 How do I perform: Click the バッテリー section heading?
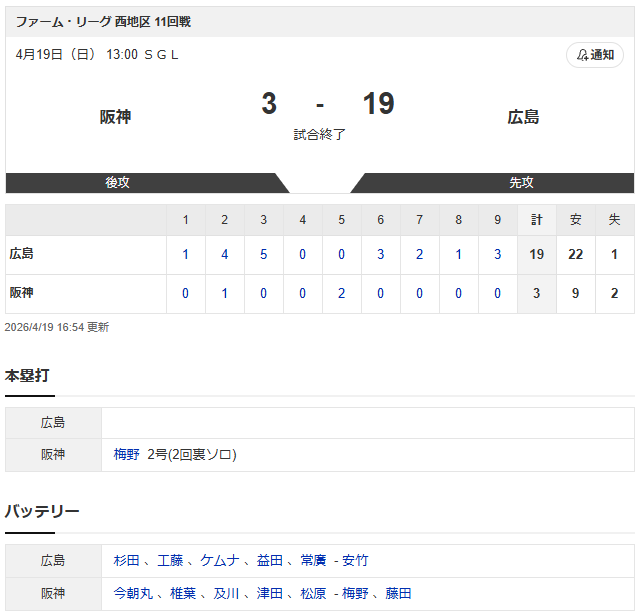pos(42,511)
